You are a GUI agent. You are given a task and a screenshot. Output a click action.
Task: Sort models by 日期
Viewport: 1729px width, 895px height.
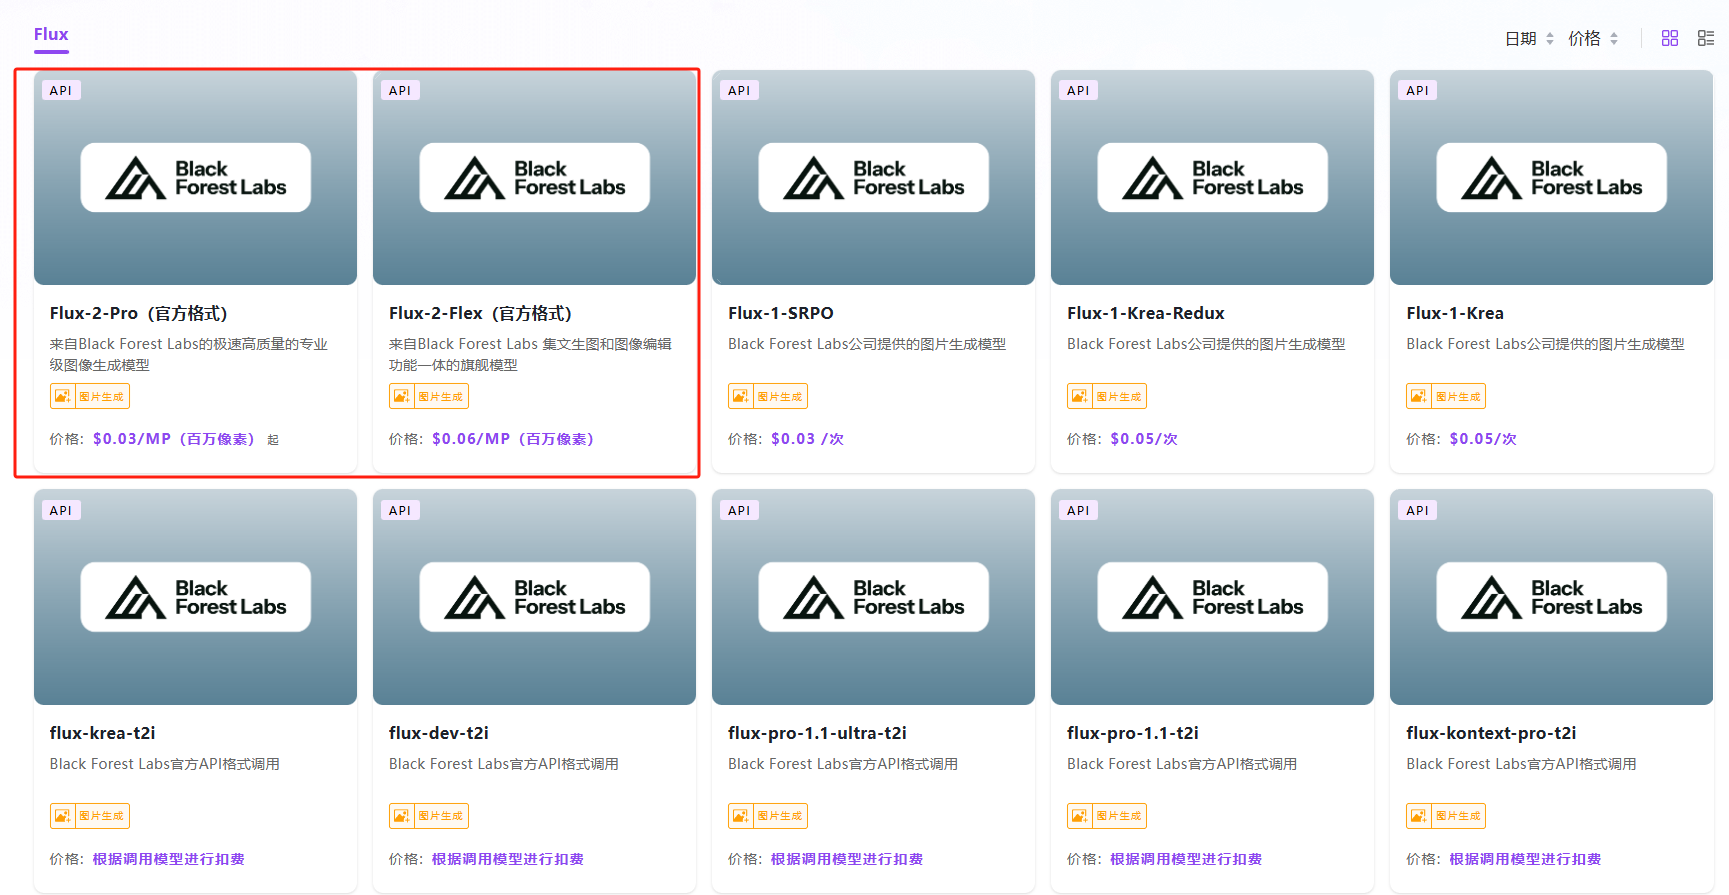(x=1529, y=39)
